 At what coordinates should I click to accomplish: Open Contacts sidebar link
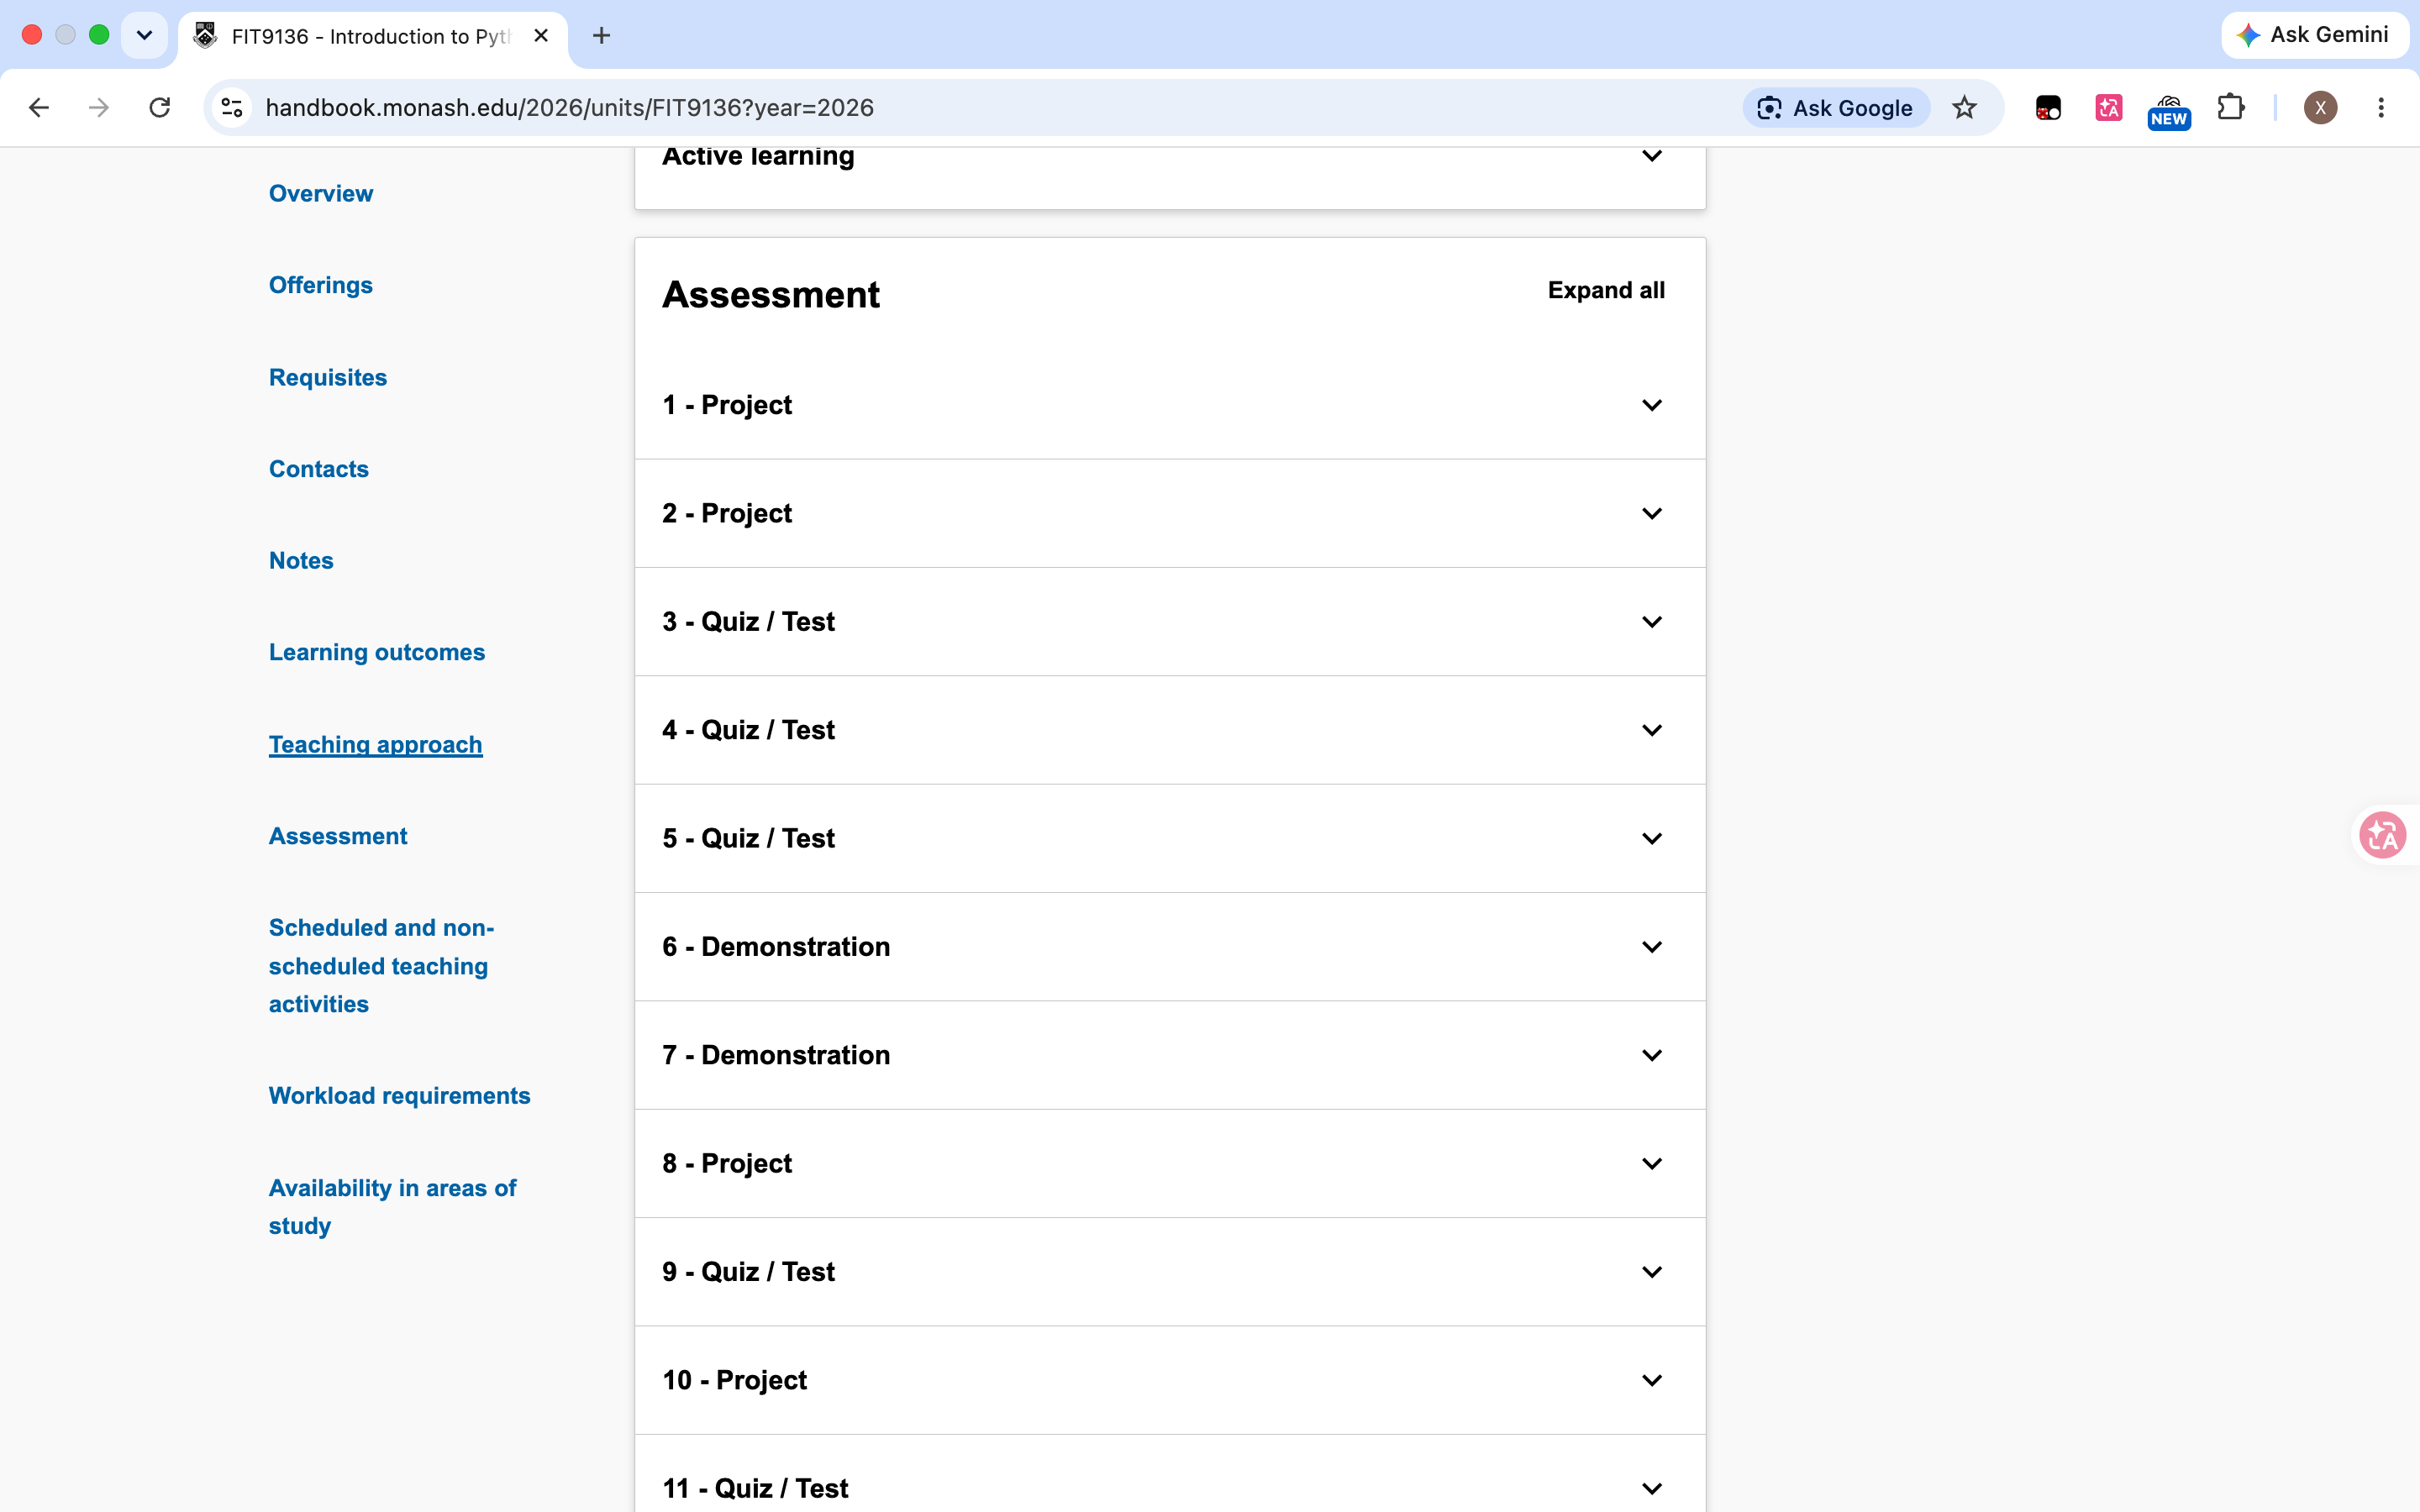[319, 469]
